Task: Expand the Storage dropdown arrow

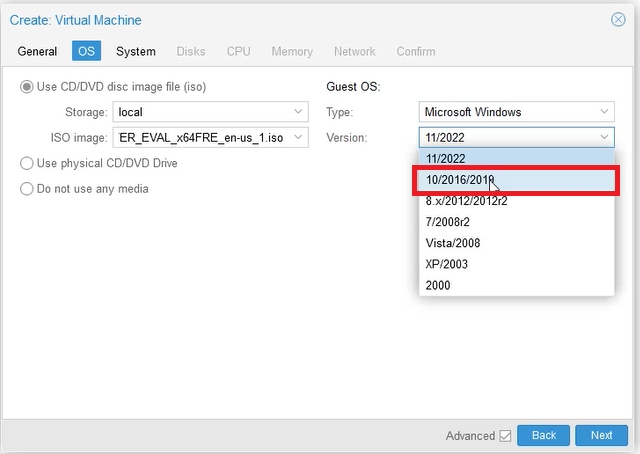Action: pos(298,112)
